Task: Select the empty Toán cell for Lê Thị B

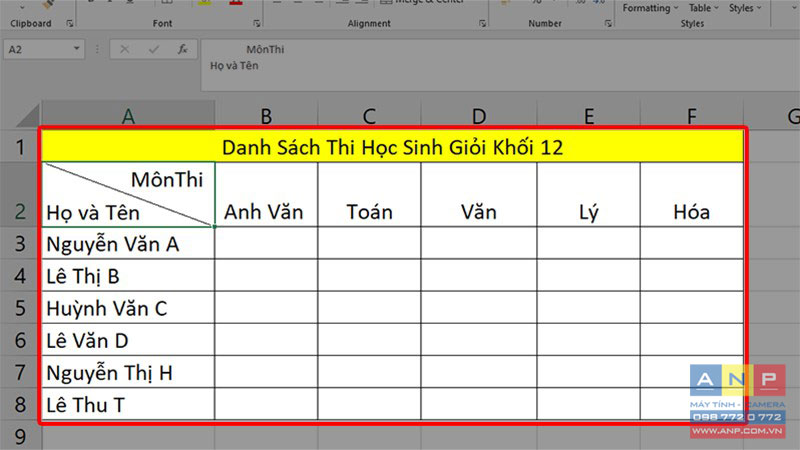Action: 369,276
